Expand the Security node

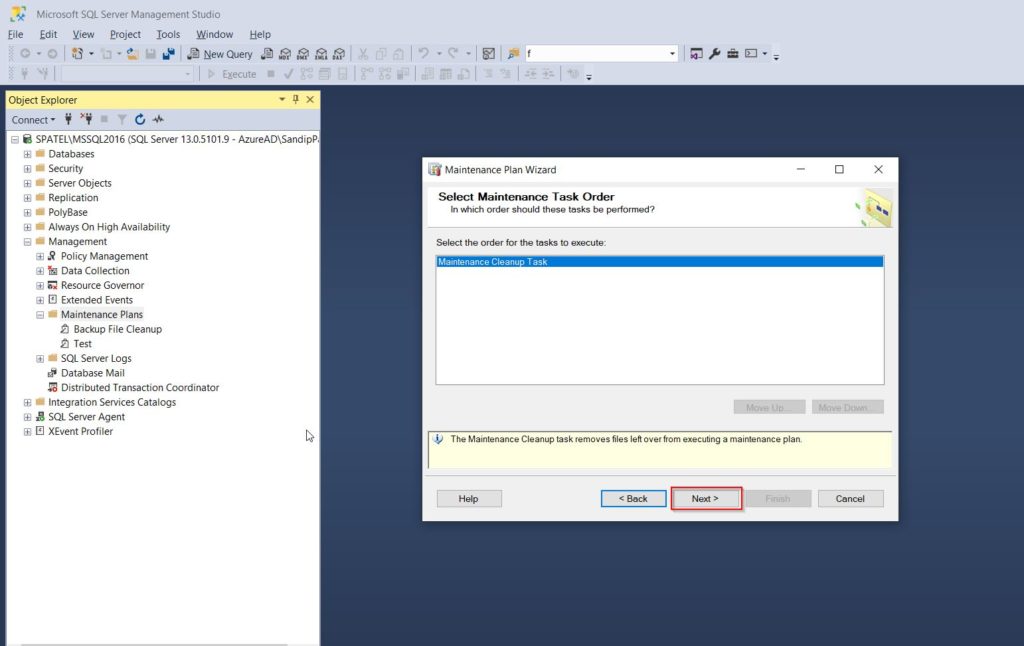(x=27, y=169)
